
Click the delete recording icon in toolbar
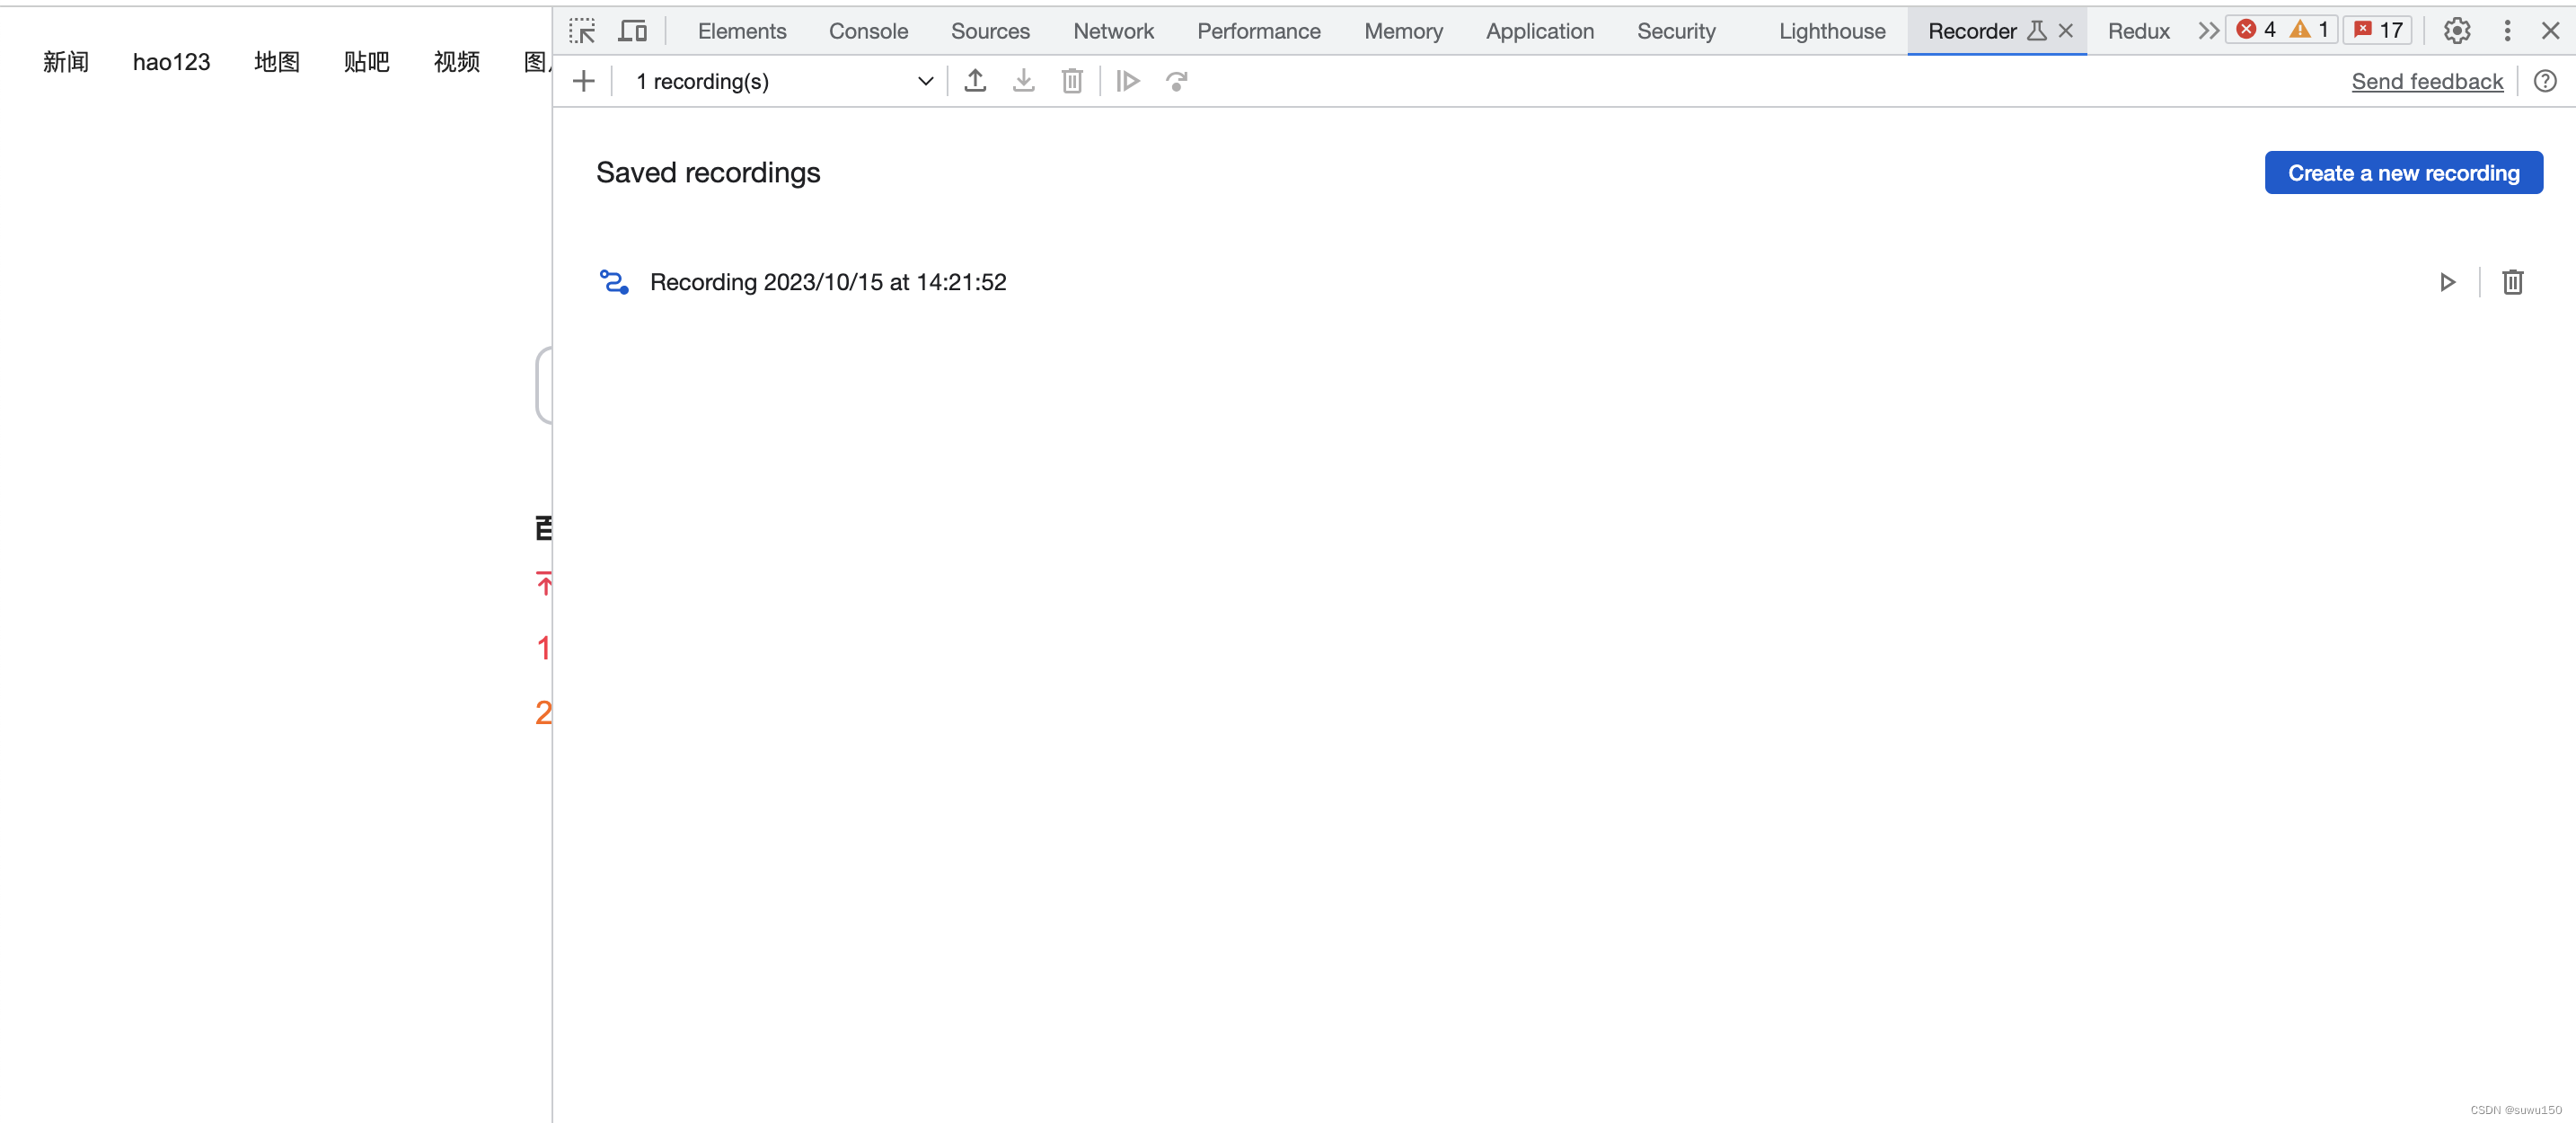click(1071, 81)
